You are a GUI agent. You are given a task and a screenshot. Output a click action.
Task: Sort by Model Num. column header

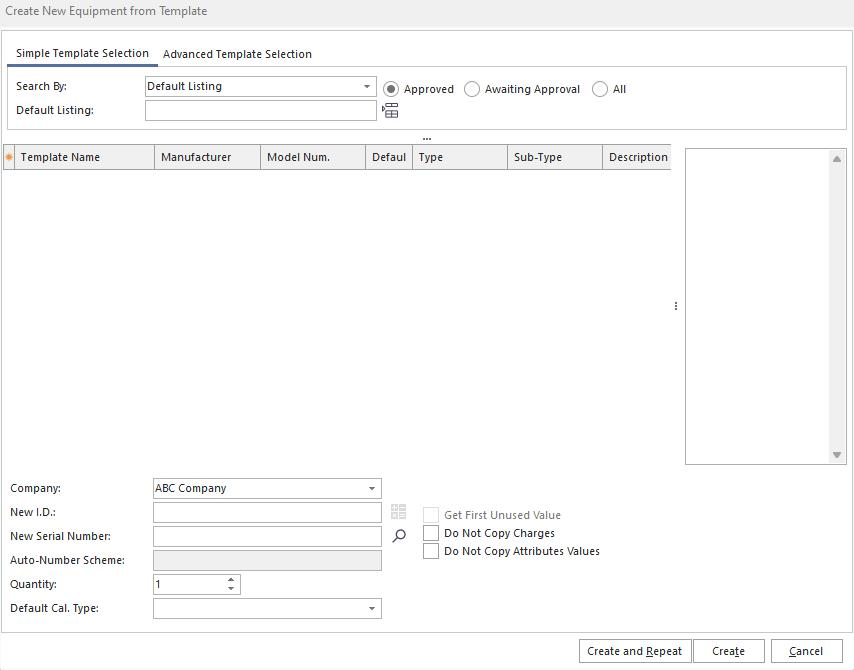coord(313,157)
